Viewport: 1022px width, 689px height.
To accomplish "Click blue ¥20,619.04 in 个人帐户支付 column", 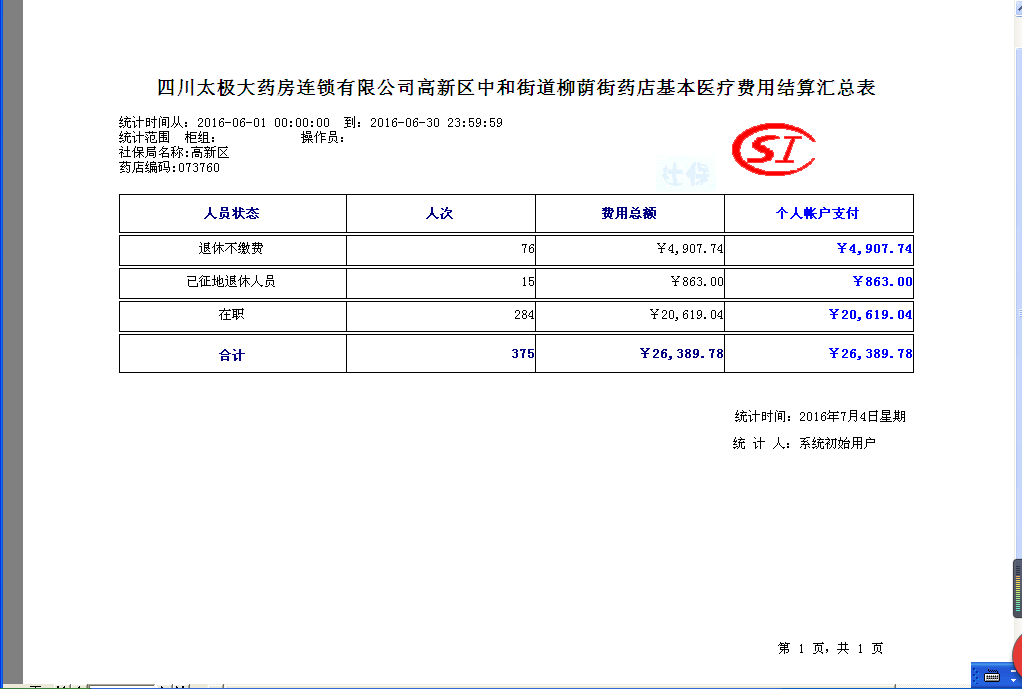I will (870, 314).
